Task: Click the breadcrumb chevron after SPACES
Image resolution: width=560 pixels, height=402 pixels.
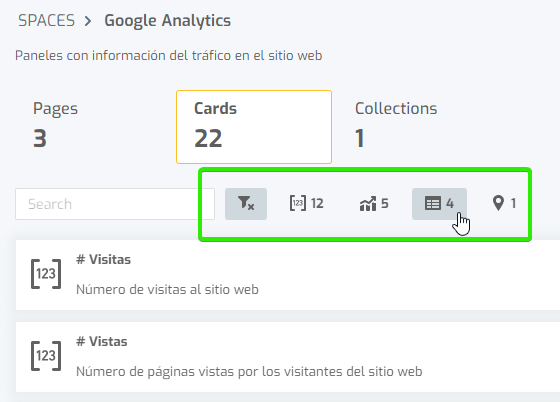Action: [88, 21]
